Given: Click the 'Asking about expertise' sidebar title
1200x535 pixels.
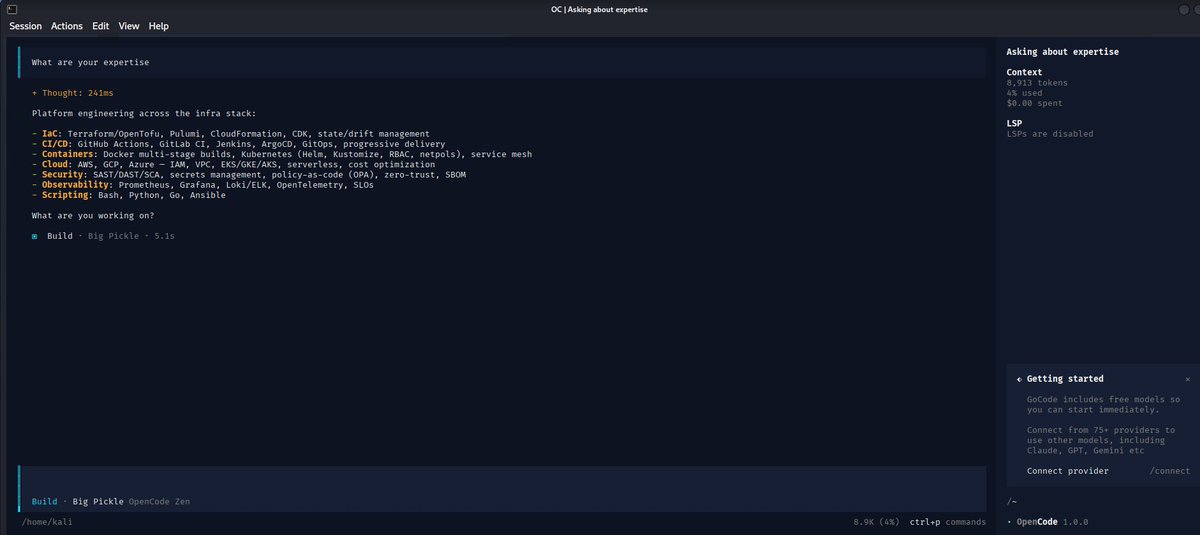Looking at the screenshot, I should 1063,52.
